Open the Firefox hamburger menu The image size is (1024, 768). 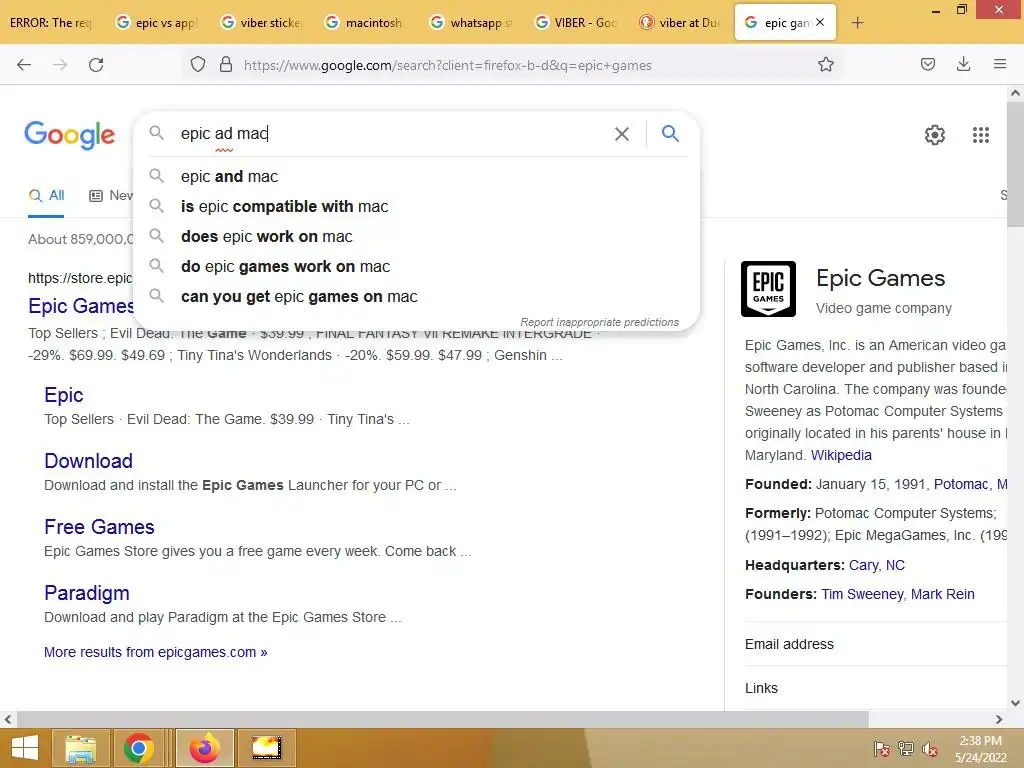tap(1000, 64)
